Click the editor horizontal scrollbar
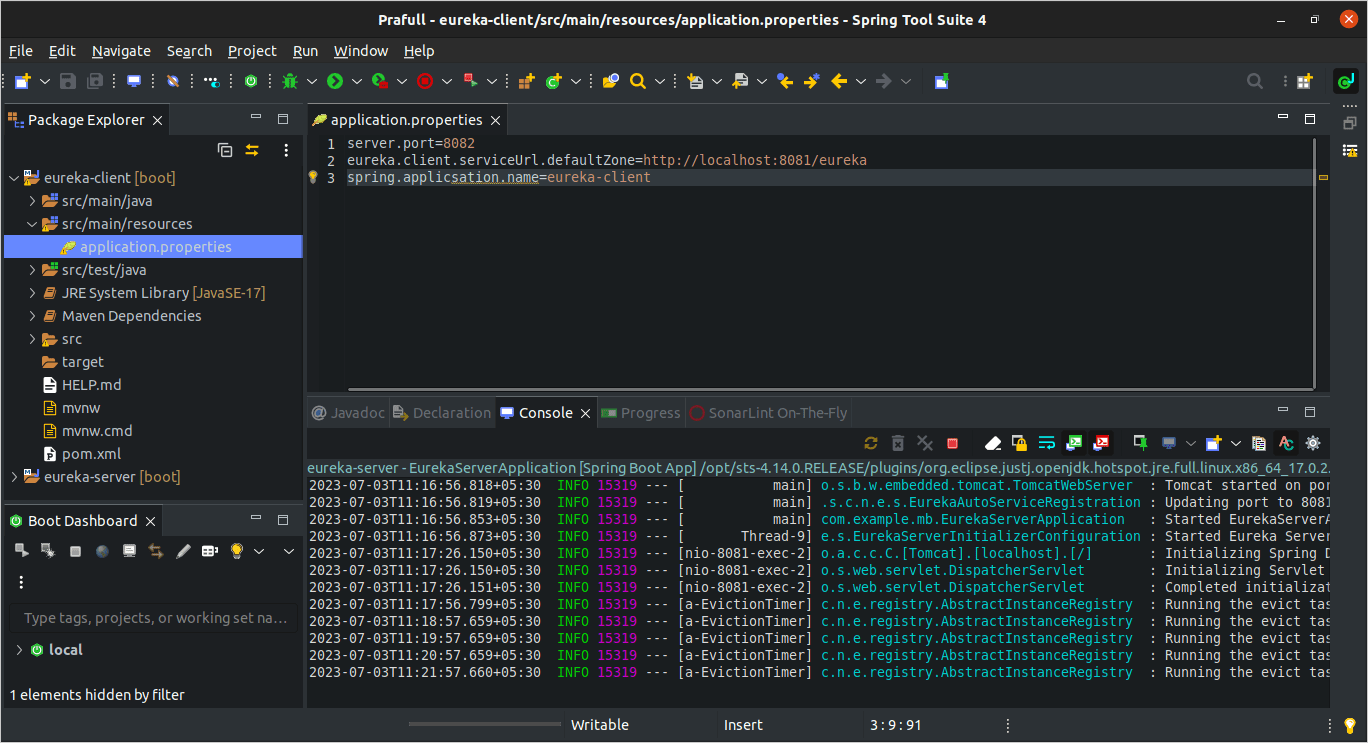This screenshot has height=743, width=1368. click(830, 388)
